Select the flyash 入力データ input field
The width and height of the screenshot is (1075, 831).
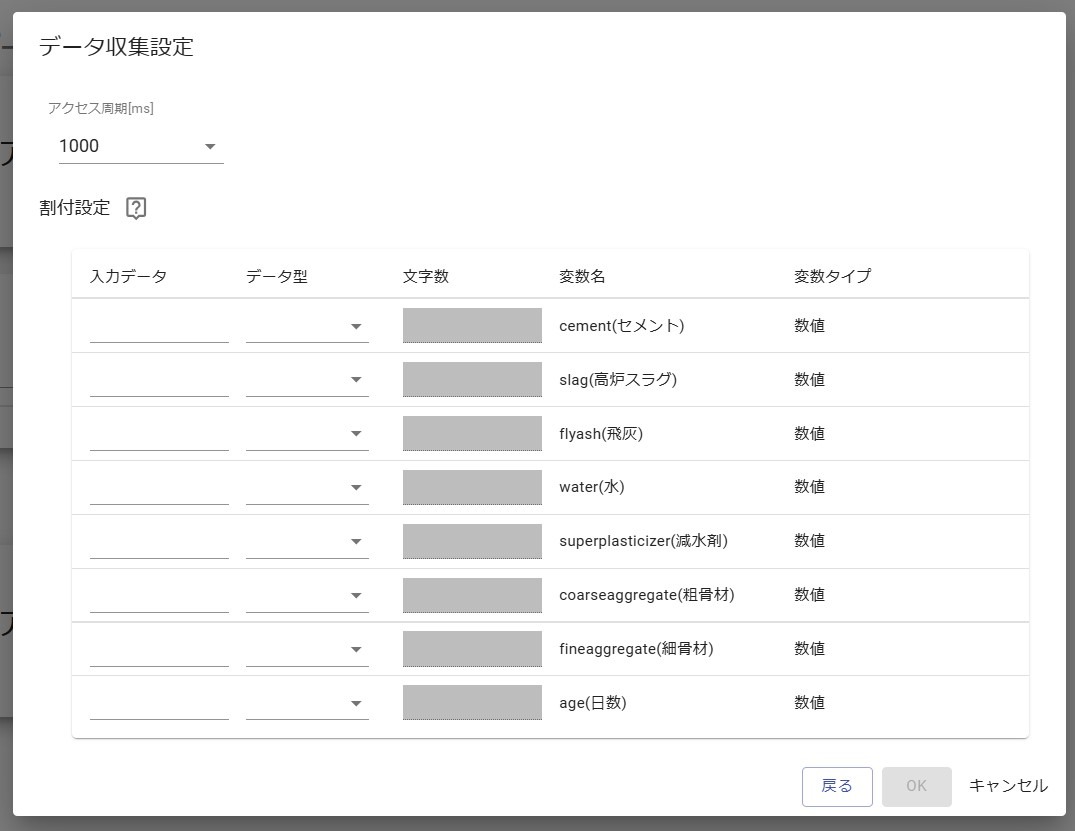(x=159, y=435)
